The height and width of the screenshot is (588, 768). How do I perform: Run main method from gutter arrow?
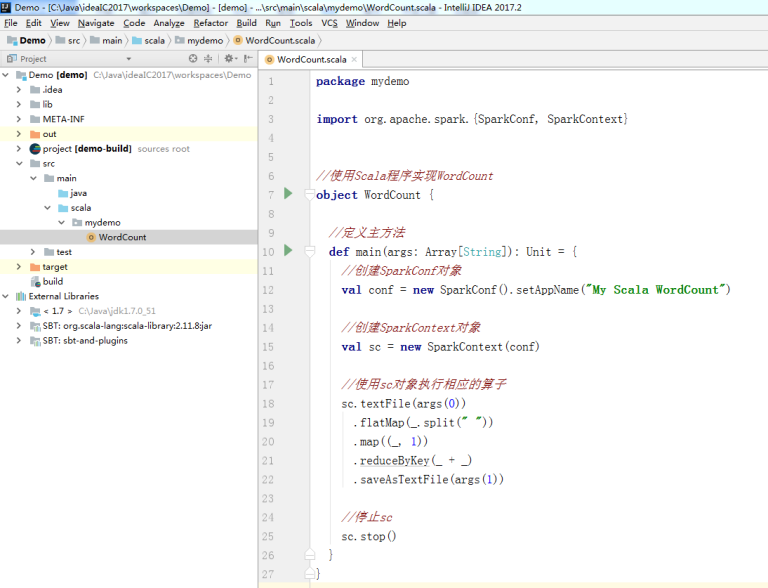(x=288, y=250)
